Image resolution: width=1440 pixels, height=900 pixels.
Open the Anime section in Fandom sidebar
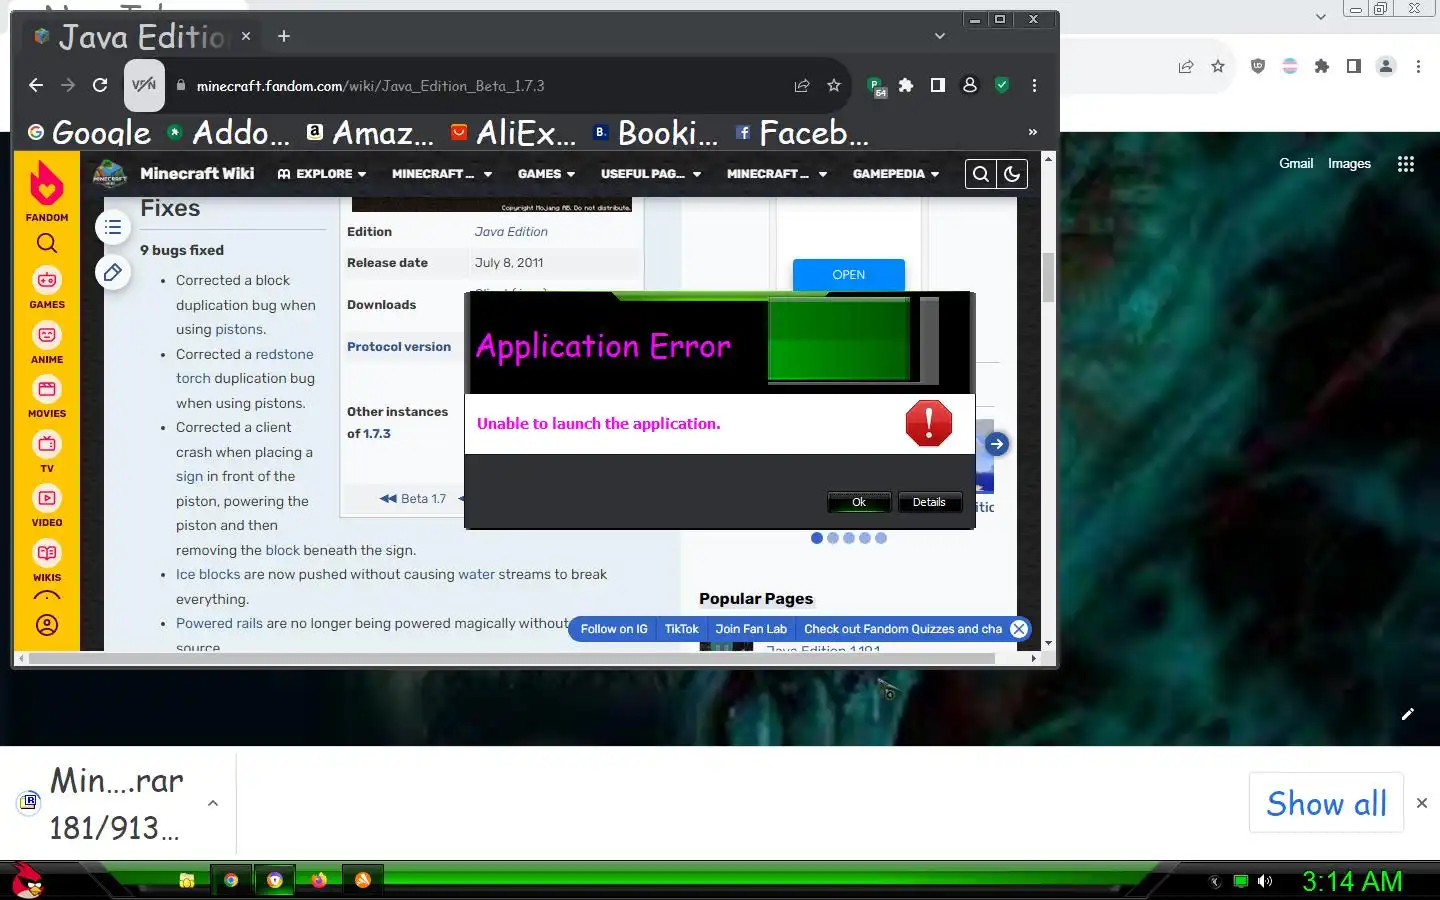(x=47, y=343)
